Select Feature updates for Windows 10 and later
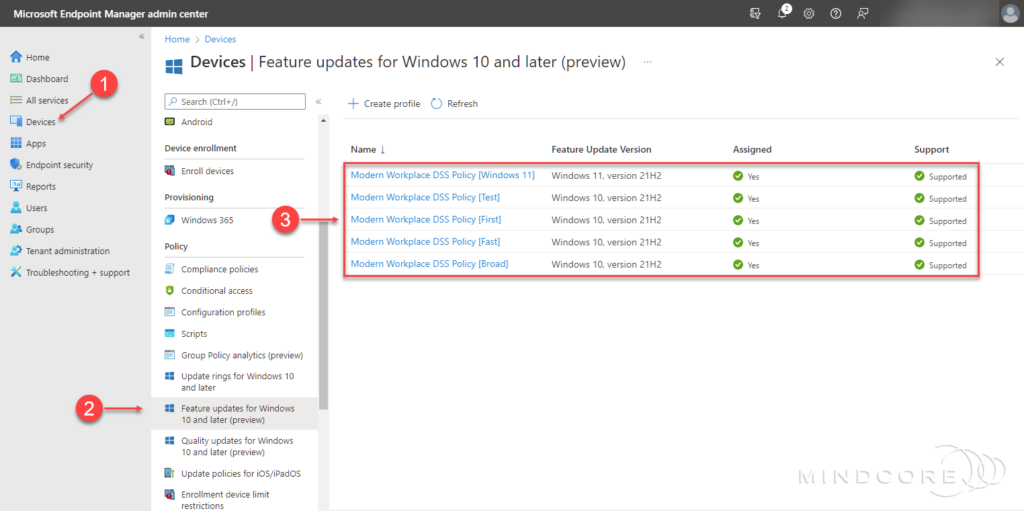Screen dimensions: 1024x511 (x=234, y=414)
